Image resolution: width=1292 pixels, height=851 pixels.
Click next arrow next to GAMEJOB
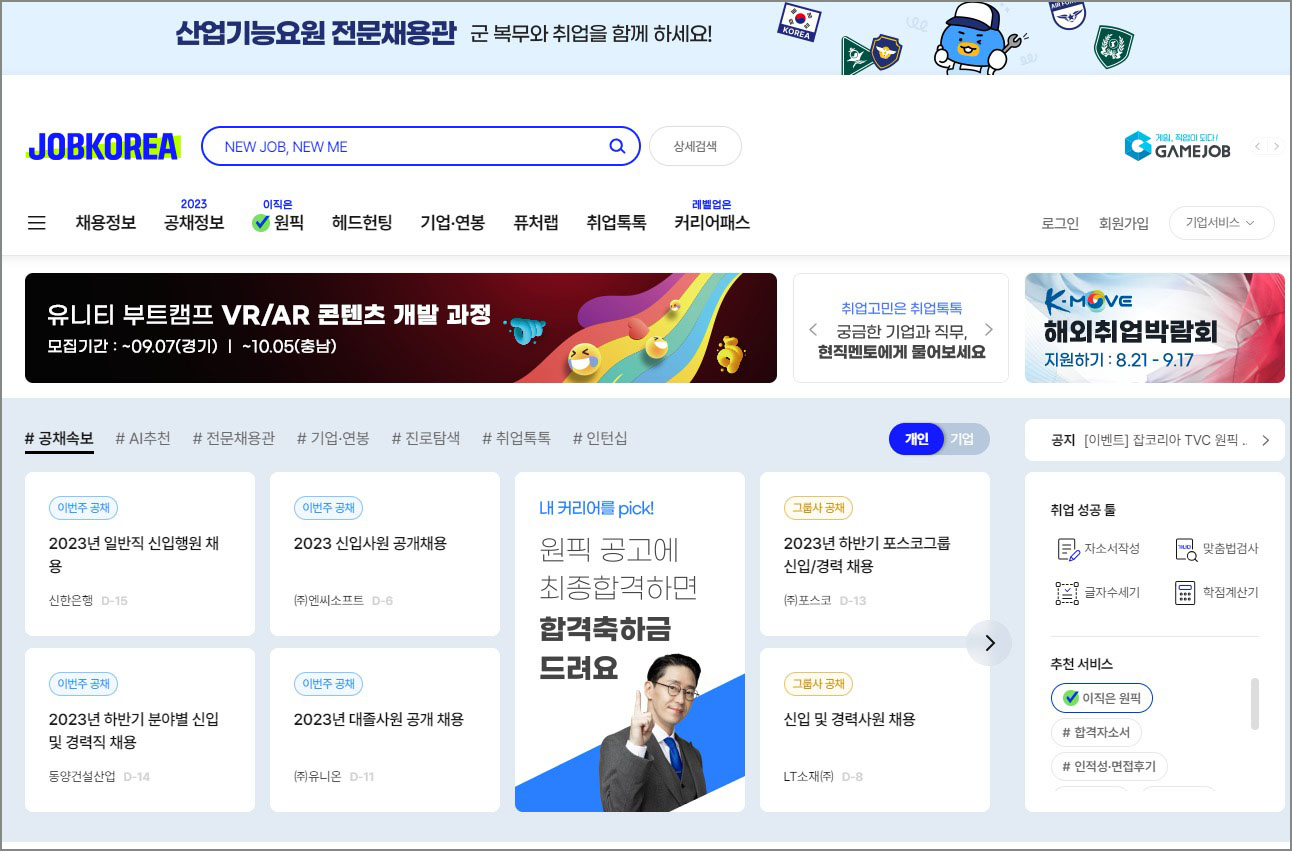pyautogui.click(x=1275, y=146)
